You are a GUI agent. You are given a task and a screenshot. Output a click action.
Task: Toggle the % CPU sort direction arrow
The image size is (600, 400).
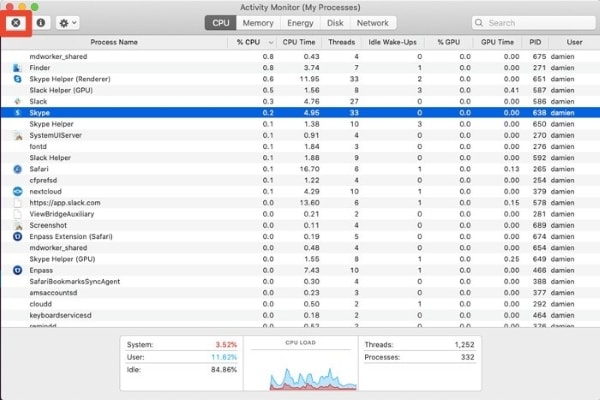pos(271,42)
